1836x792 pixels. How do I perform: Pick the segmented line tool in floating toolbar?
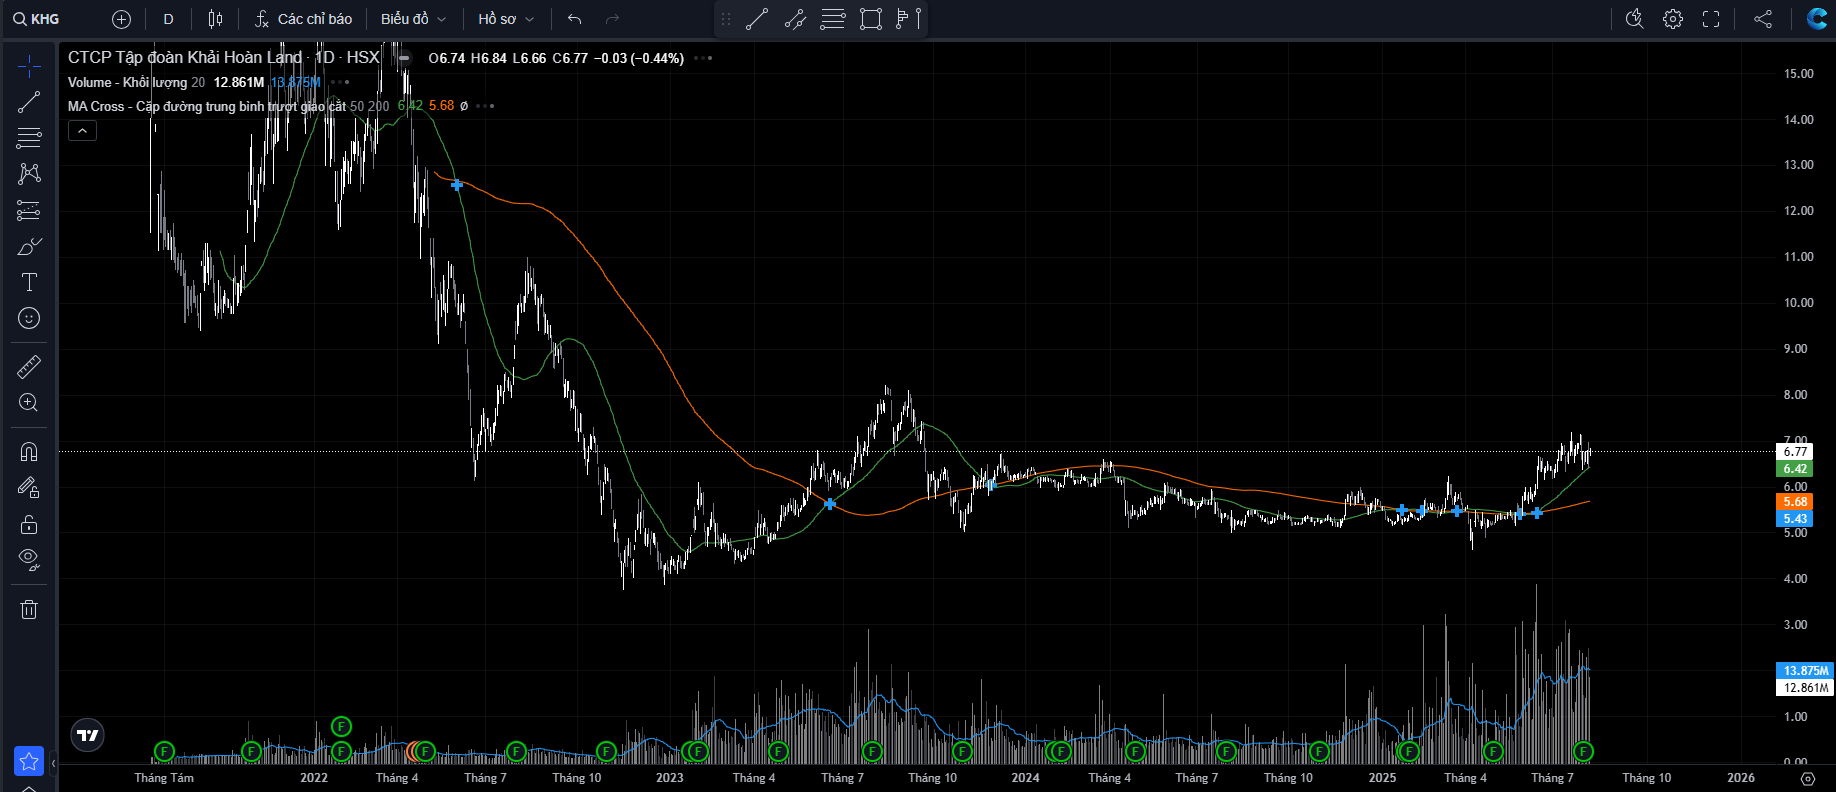(x=795, y=19)
